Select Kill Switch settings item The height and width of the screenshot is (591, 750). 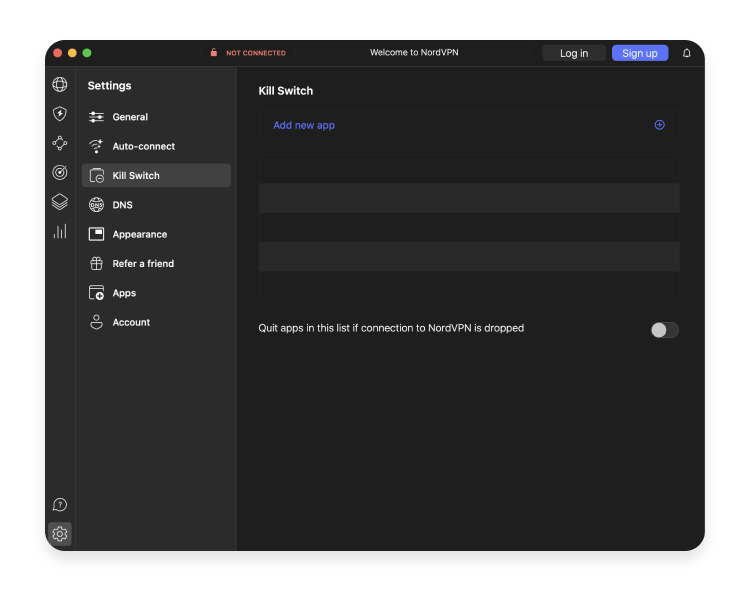pos(156,175)
